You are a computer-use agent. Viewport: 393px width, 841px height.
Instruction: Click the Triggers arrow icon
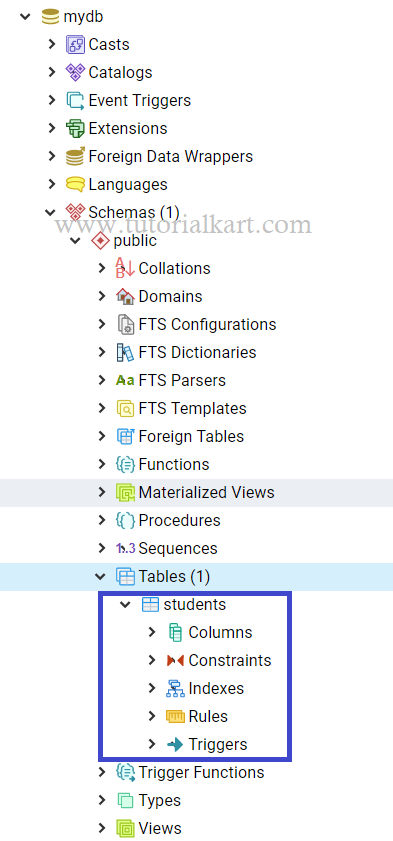tap(175, 744)
